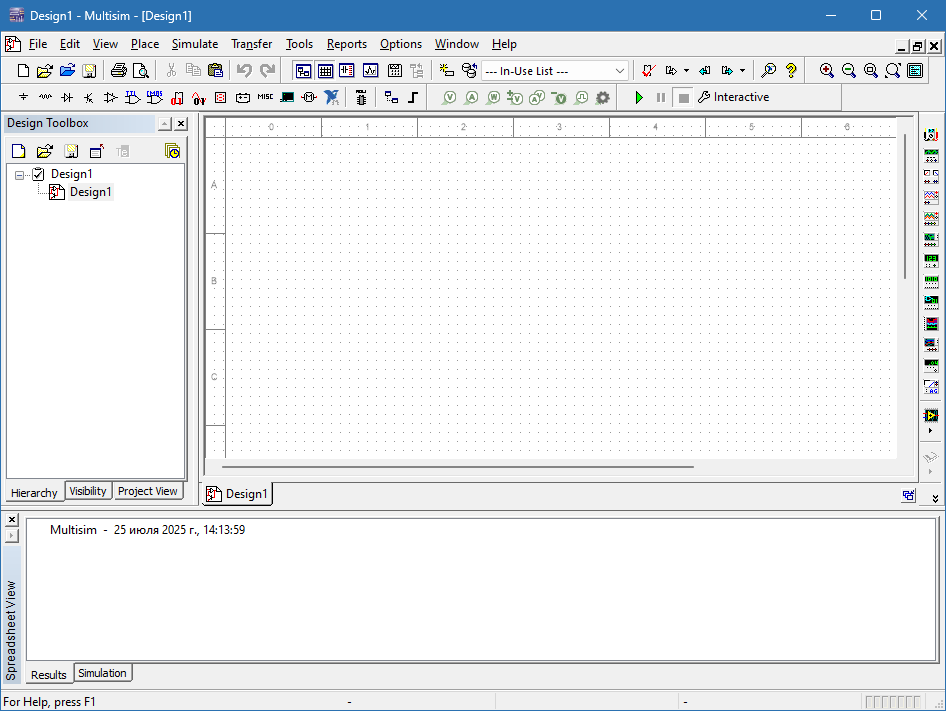Place voltage probe (V) icon
This screenshot has height=711, width=946.
449,97
